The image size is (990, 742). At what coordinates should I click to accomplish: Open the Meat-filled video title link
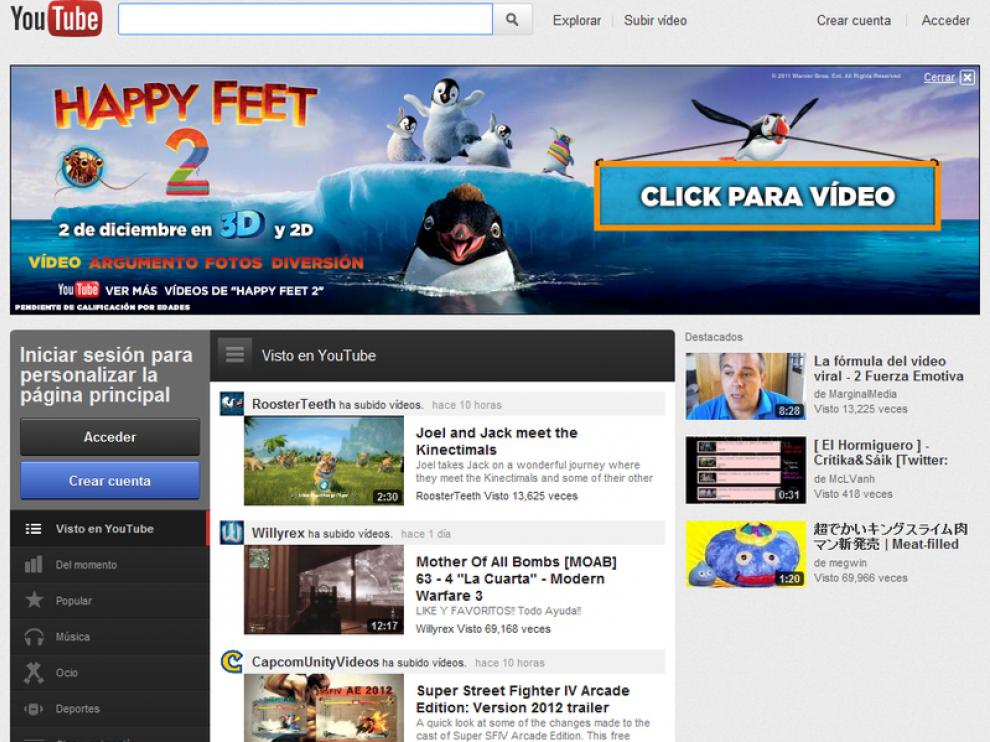[890, 536]
